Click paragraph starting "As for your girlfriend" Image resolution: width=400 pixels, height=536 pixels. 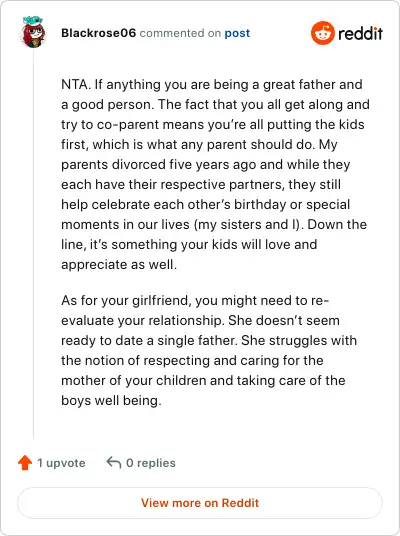209,350
